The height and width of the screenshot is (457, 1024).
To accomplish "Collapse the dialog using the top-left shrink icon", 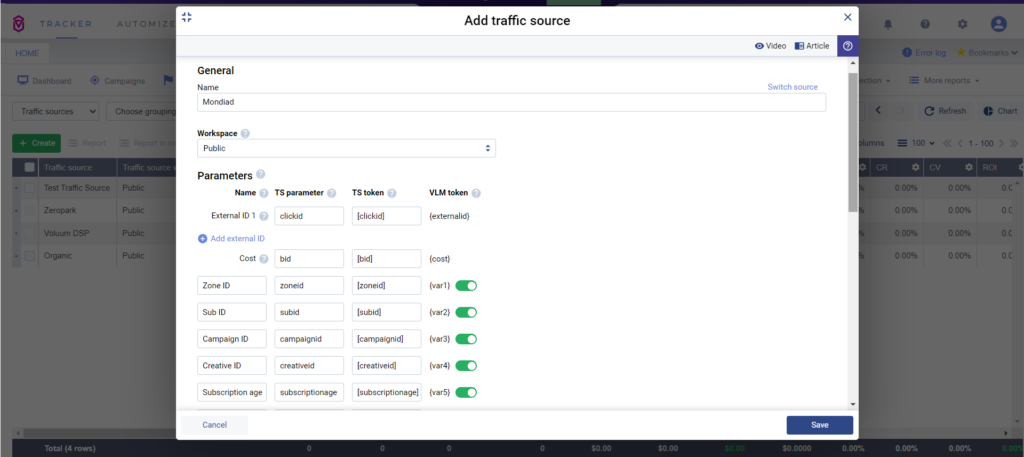I will pyautogui.click(x=187, y=17).
